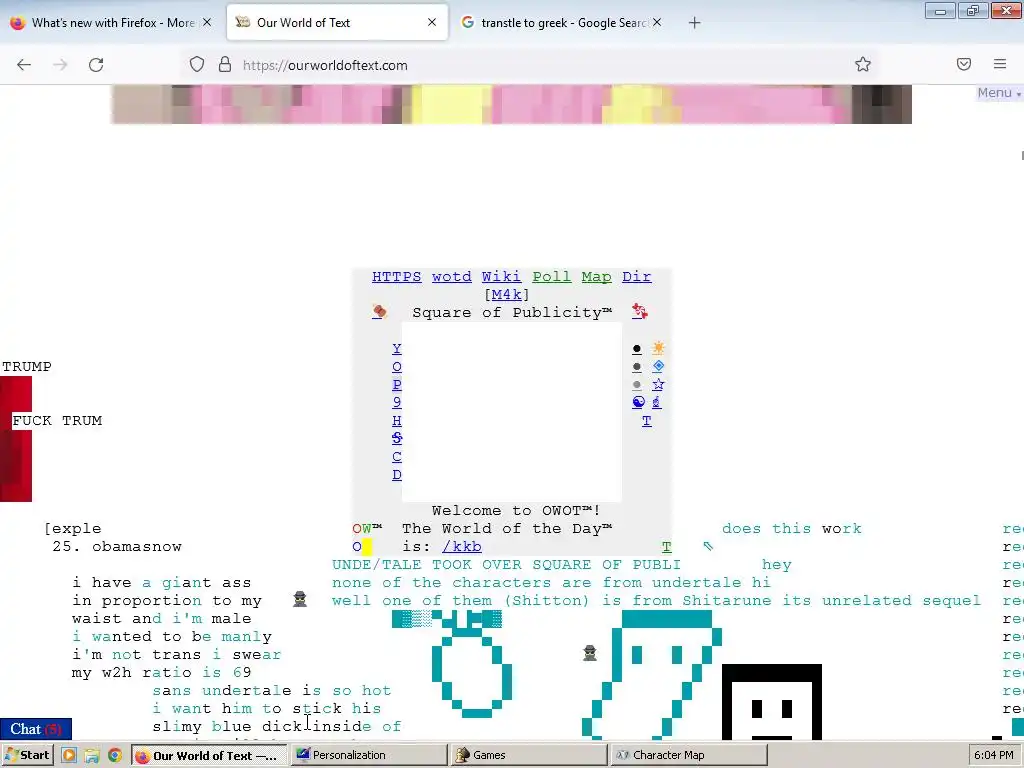Click the orange sun icon link
Image resolution: width=1024 pixels, height=768 pixels.
pyautogui.click(x=658, y=348)
